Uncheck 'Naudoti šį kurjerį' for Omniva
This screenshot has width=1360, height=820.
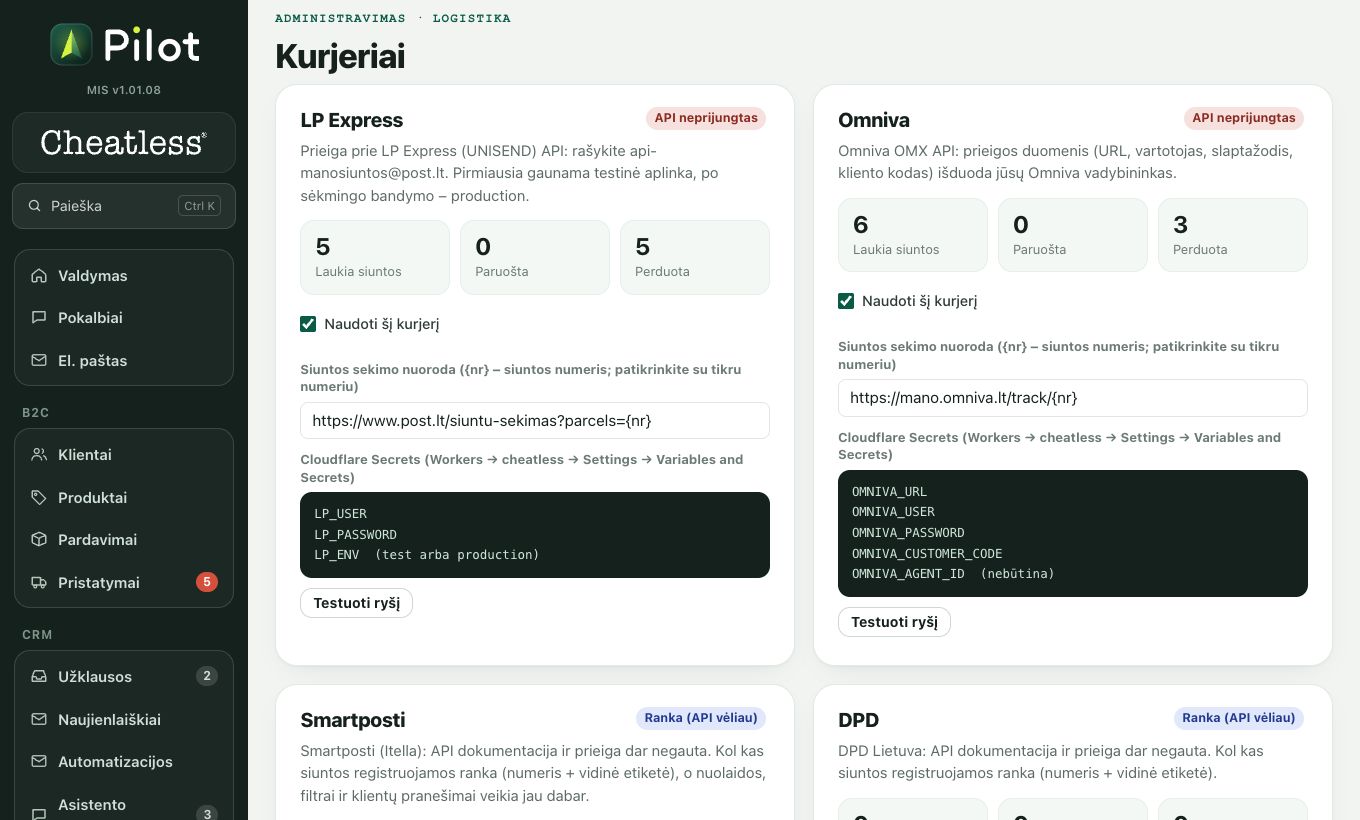point(846,301)
